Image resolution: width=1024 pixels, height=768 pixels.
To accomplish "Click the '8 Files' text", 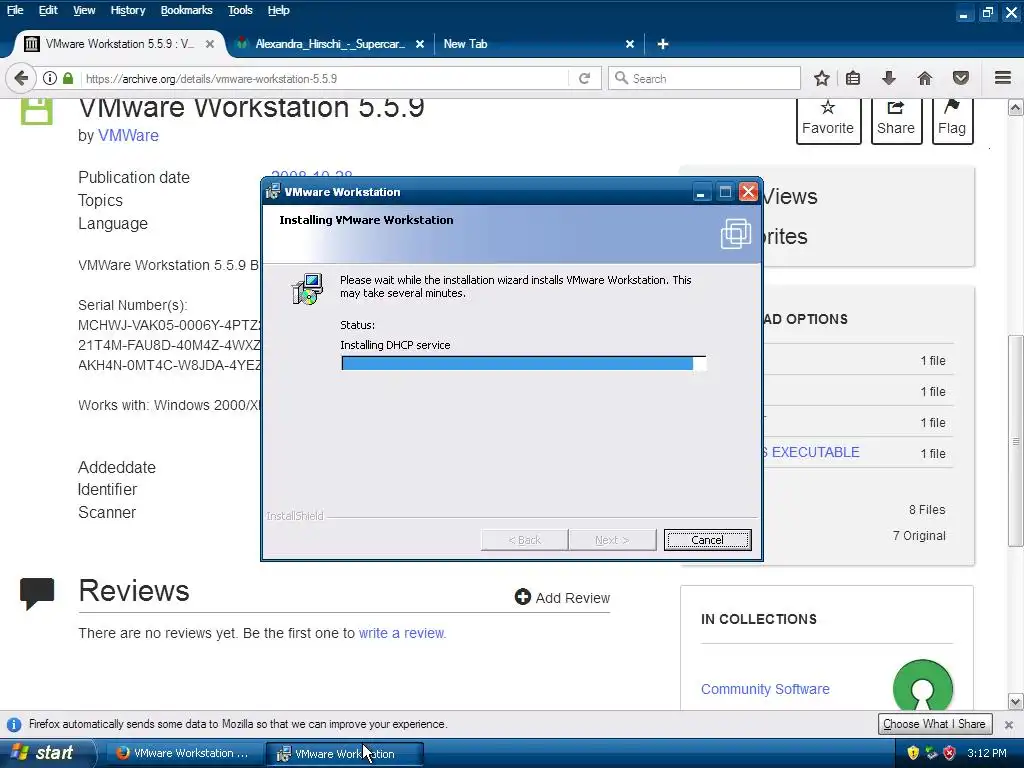I will pyautogui.click(x=927, y=509).
